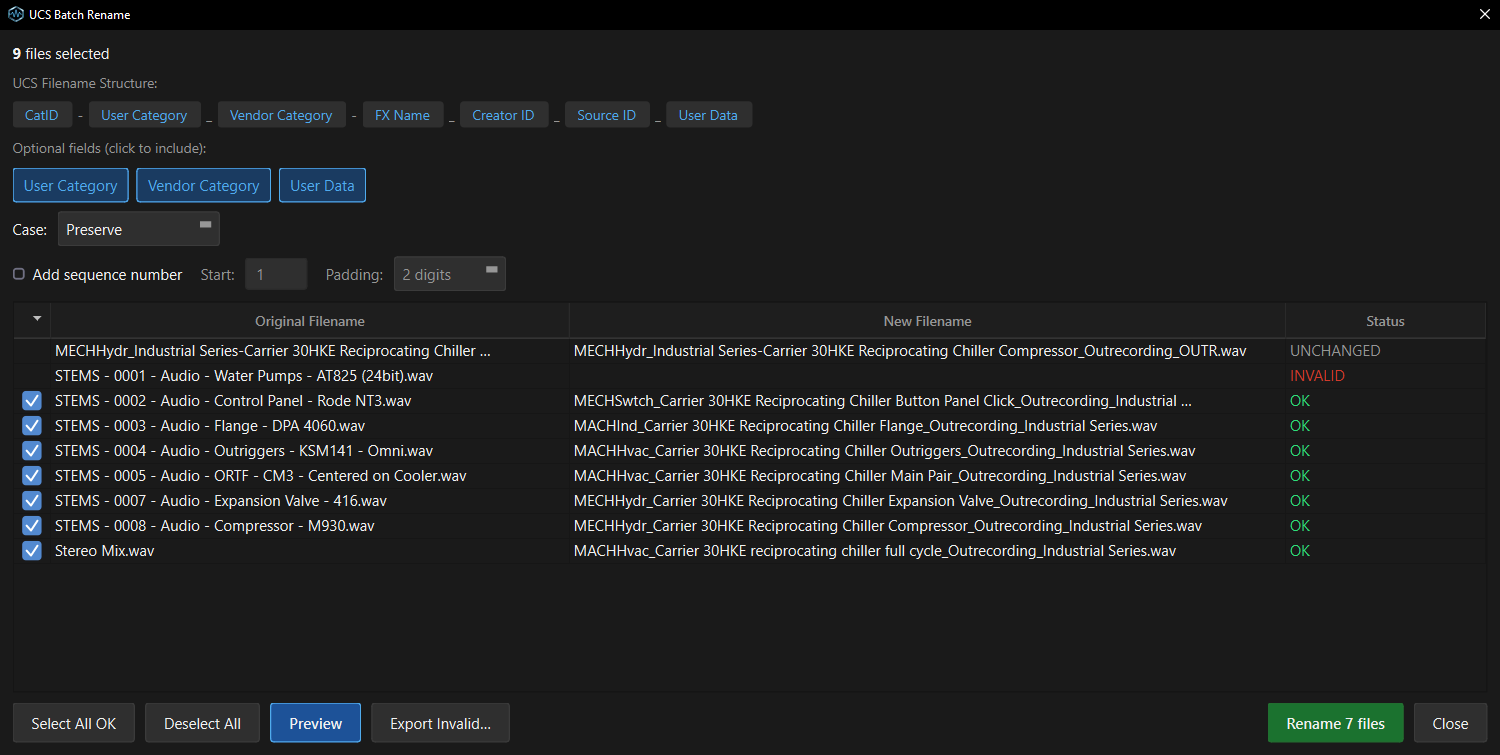Image resolution: width=1500 pixels, height=755 pixels.
Task: Click the red INVALID status text
Action: (x=1317, y=376)
